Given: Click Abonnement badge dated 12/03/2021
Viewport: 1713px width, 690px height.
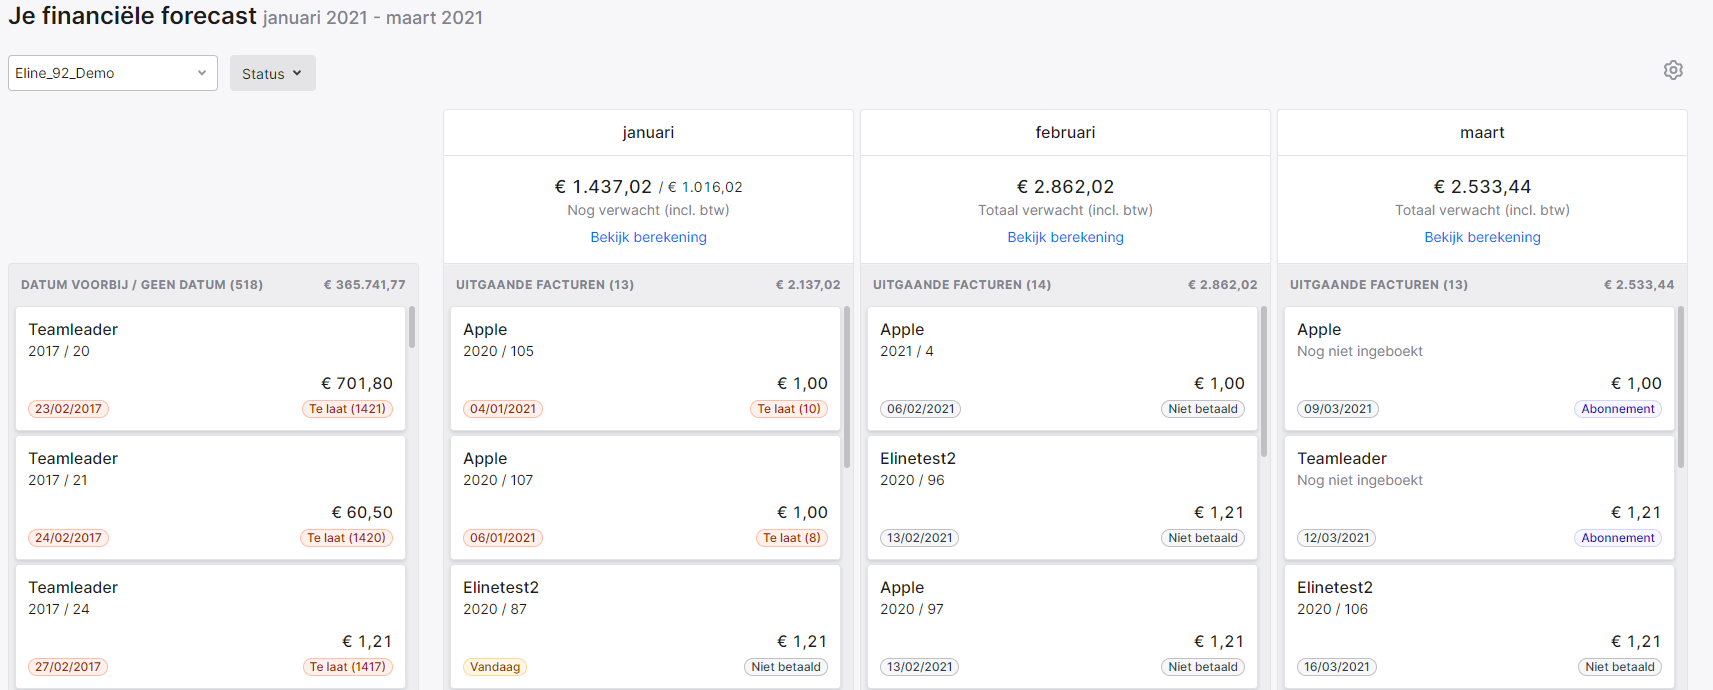Looking at the screenshot, I should click(x=1618, y=538).
